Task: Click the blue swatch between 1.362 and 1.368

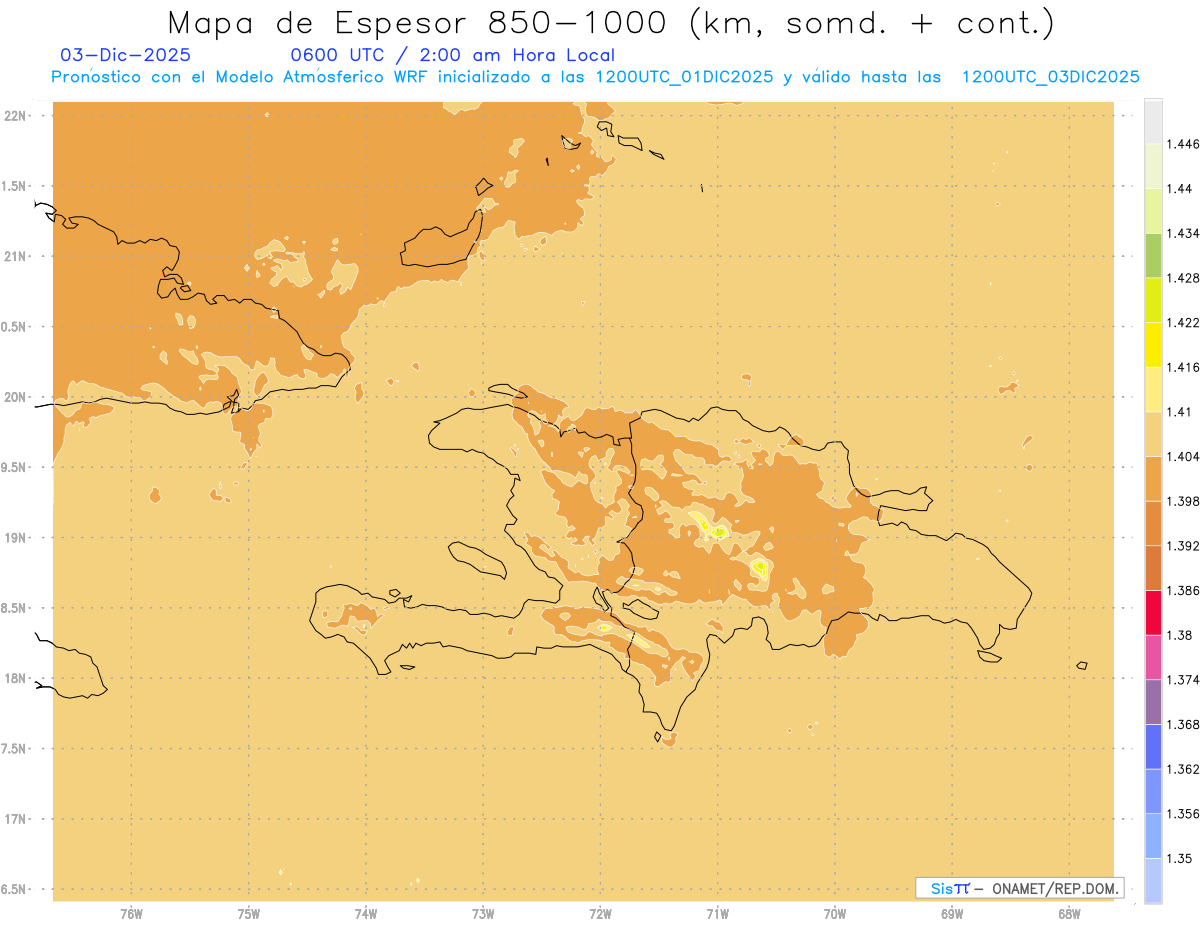Action: point(1153,746)
